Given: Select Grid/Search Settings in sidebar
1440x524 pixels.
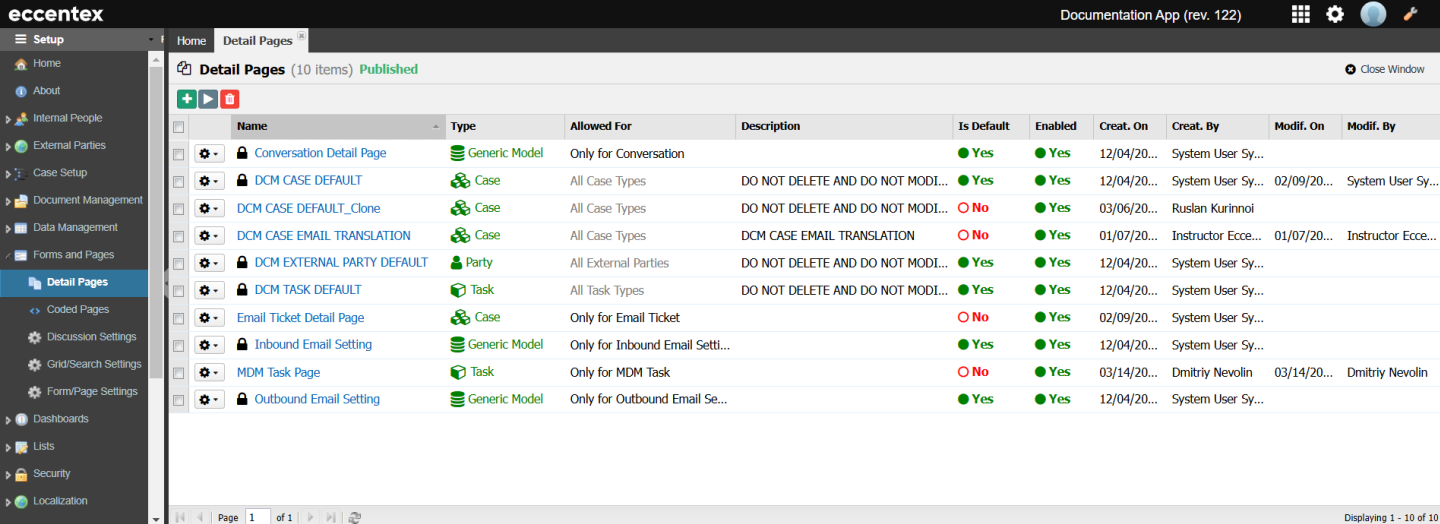Looking at the screenshot, I should click(x=94, y=364).
